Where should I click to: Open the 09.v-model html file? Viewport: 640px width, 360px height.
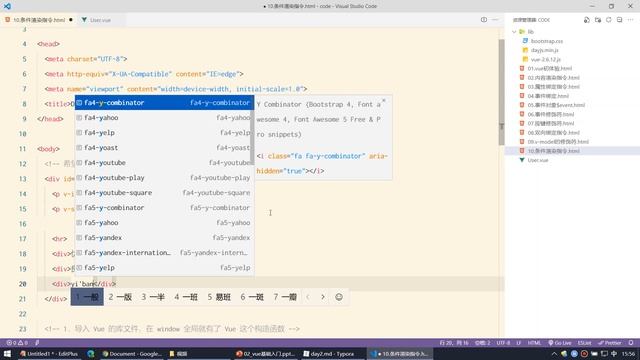558,142
